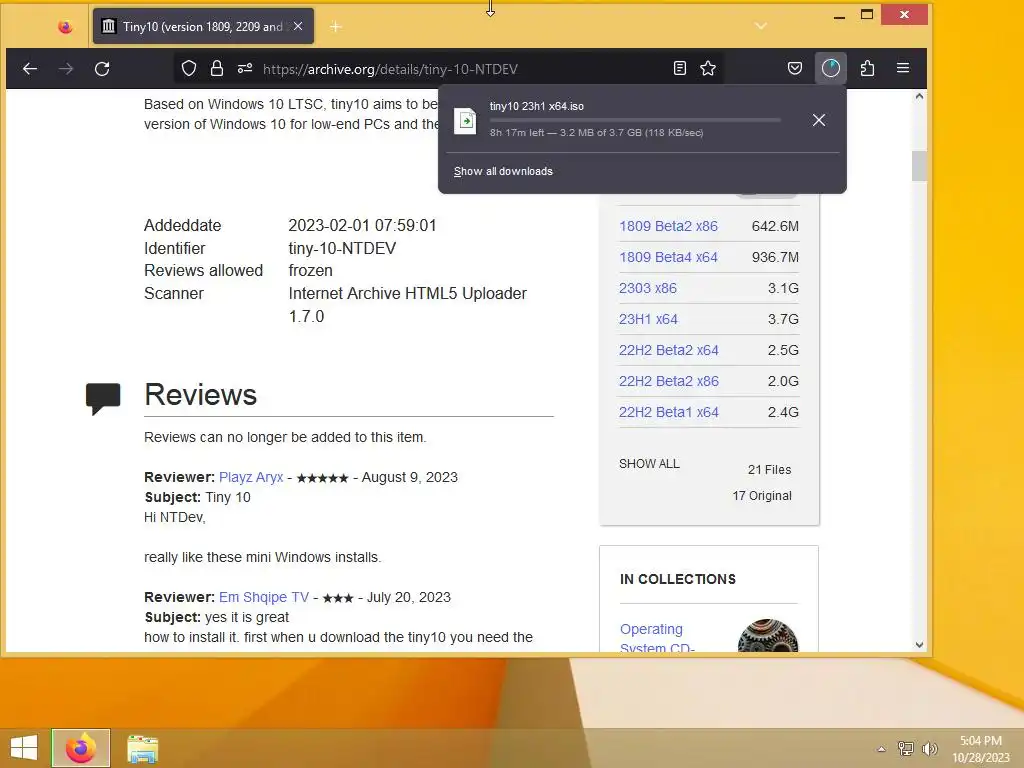The height and width of the screenshot is (768, 1024).
Task: Toggle reader view icon
Action: click(680, 68)
